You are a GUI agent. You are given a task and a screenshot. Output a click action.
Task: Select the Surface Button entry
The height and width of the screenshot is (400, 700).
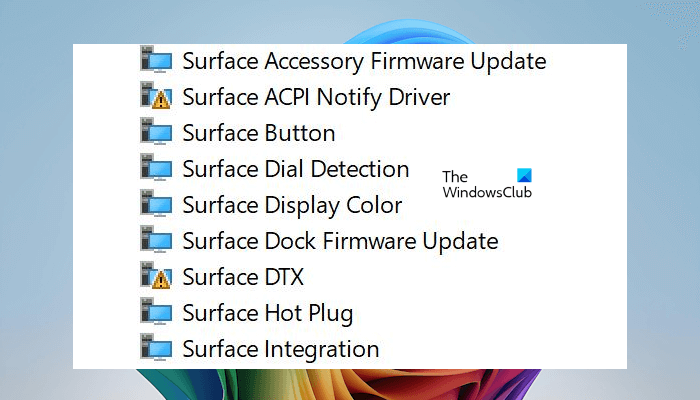coord(258,133)
